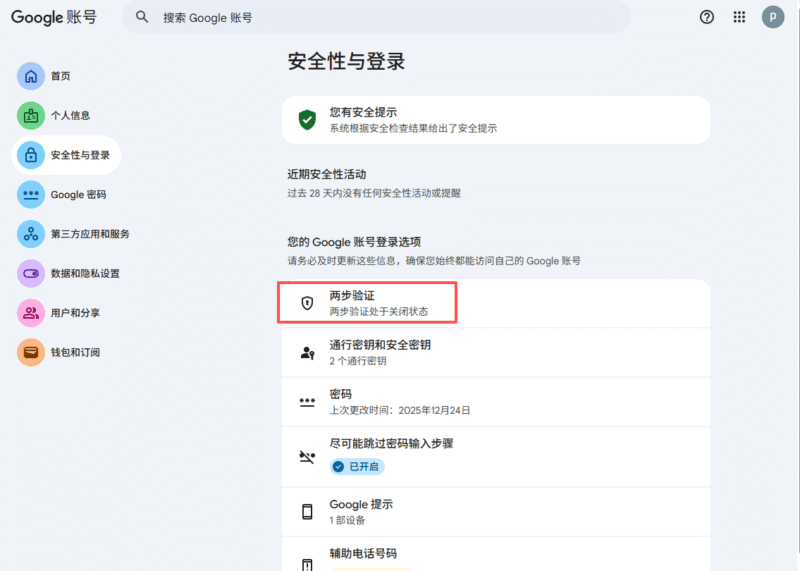
Task: Click the 通行密钥和安全密钥 person-key icon
Action: (x=307, y=353)
